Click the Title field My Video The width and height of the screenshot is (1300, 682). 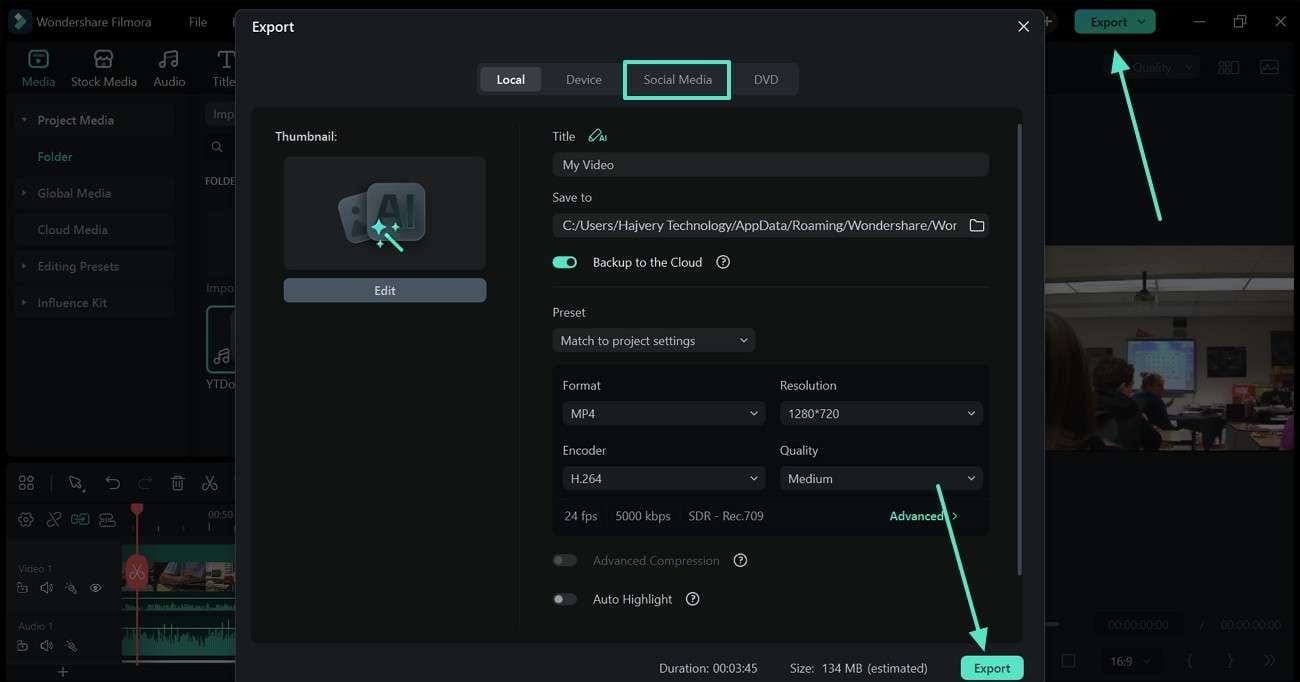click(770, 164)
